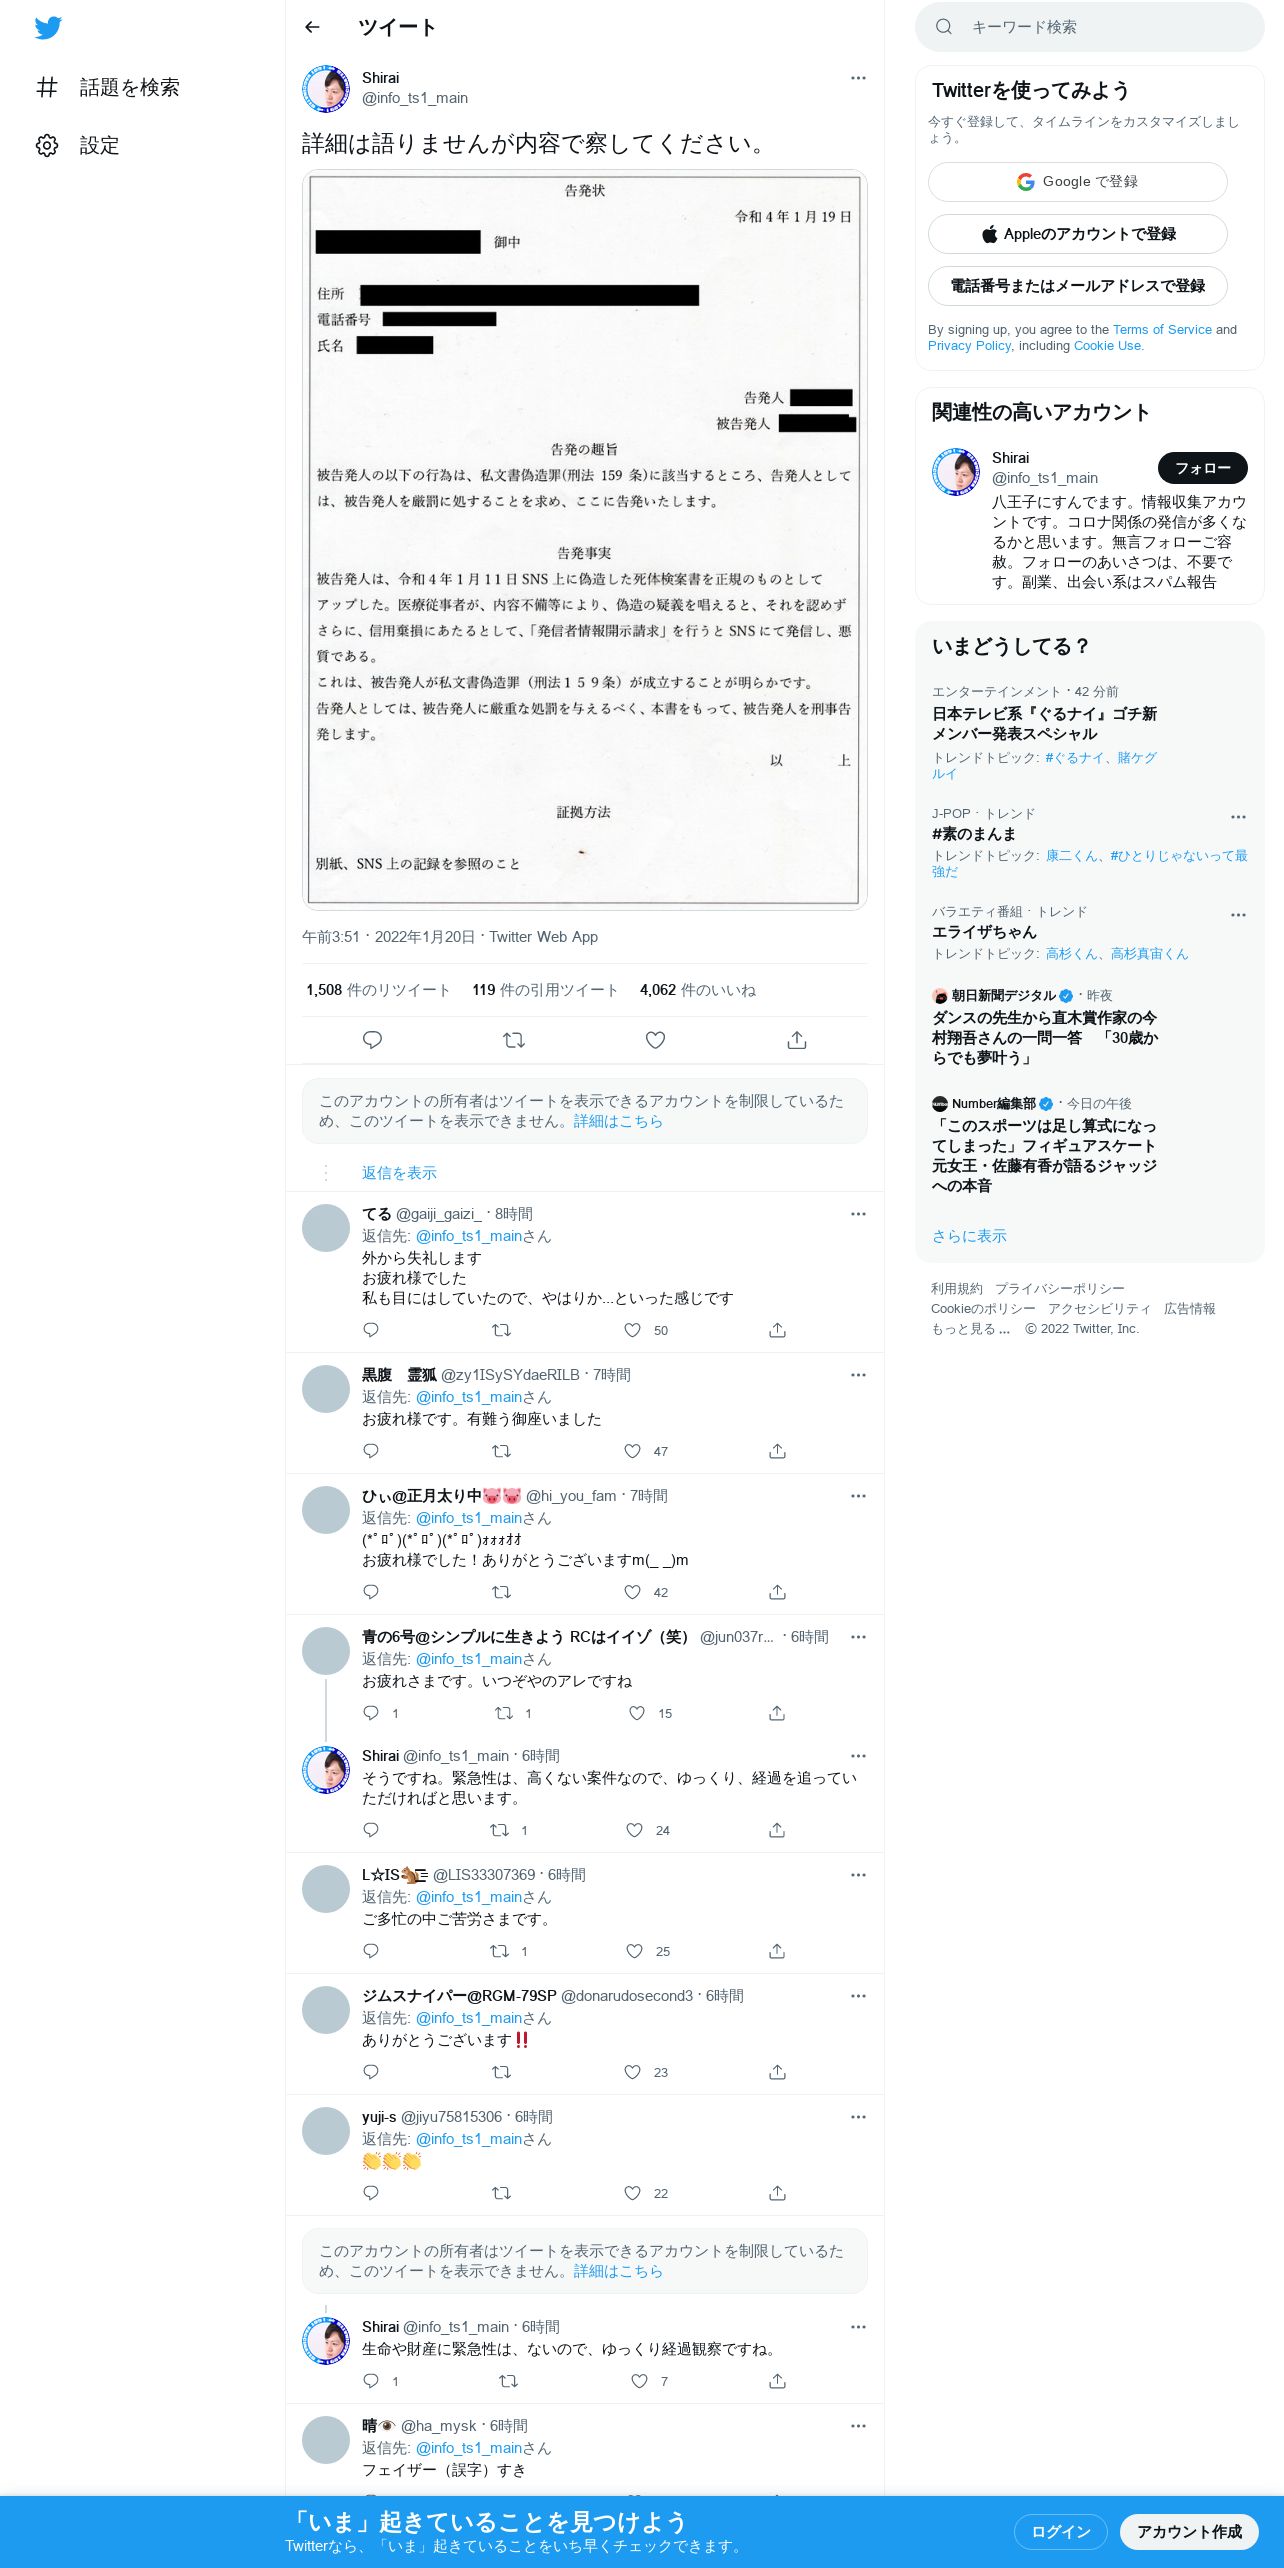The width and height of the screenshot is (1284, 2568).
Task: Open more options on the main tweet
Action: click(x=858, y=78)
